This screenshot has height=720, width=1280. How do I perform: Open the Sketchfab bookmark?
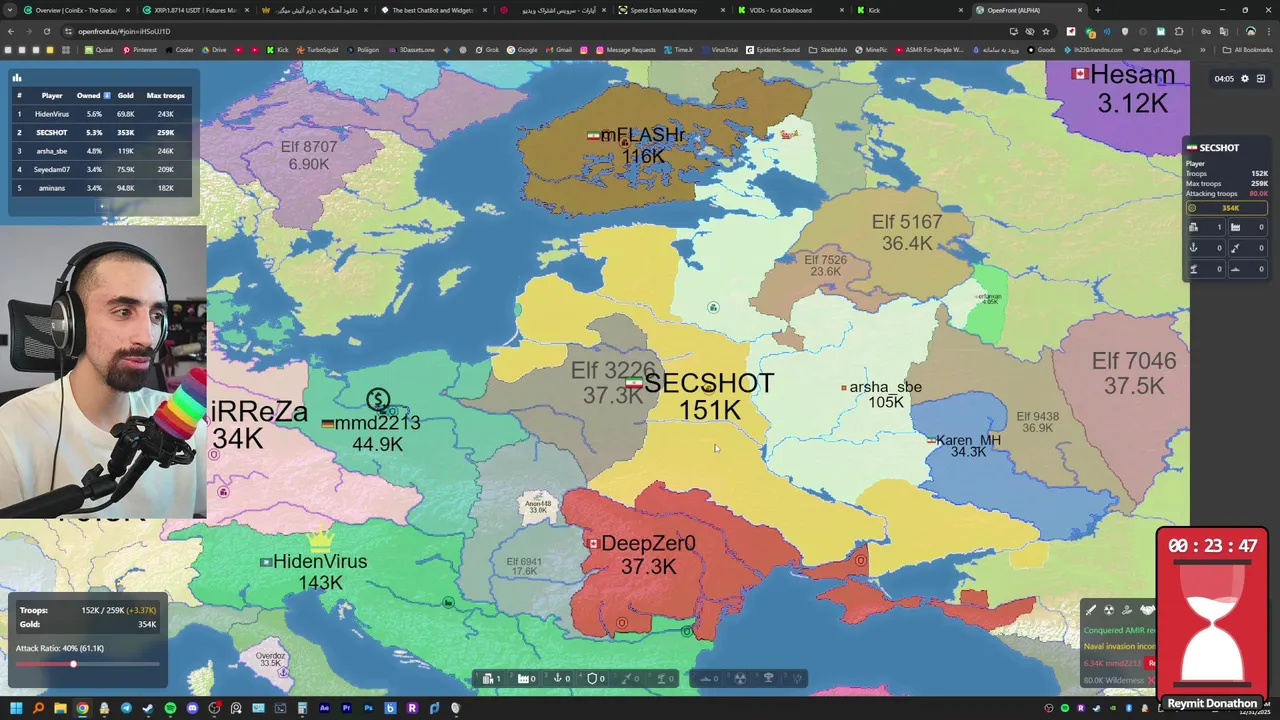point(827,49)
